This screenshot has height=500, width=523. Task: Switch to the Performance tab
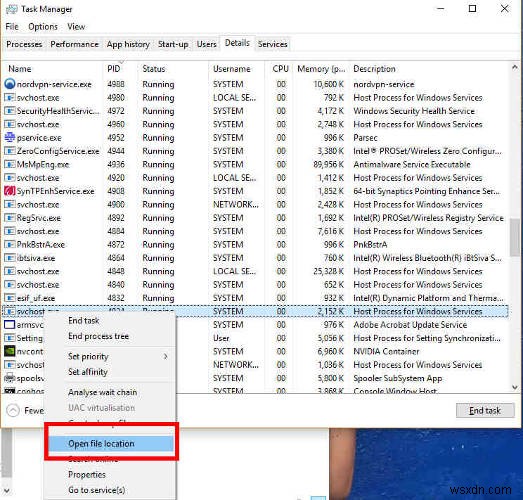pos(74,44)
